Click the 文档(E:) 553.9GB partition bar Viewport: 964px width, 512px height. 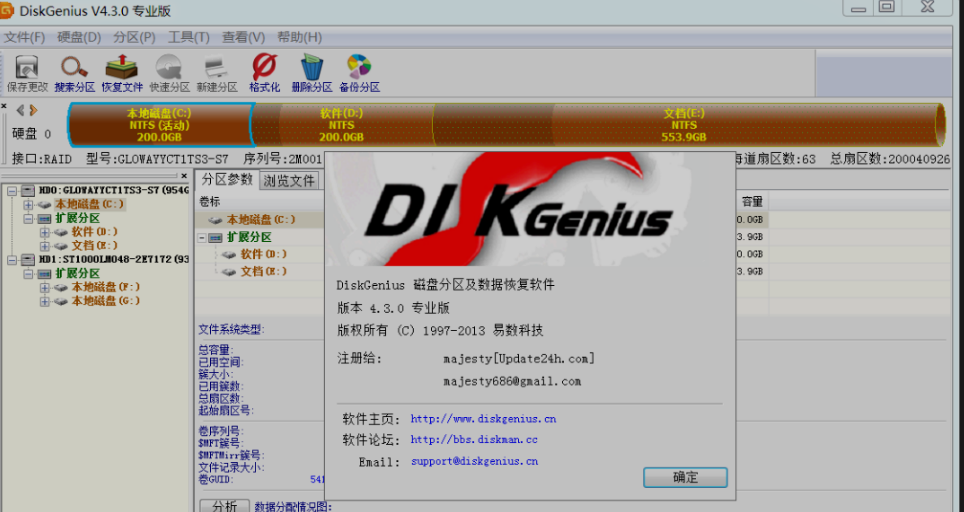click(687, 125)
